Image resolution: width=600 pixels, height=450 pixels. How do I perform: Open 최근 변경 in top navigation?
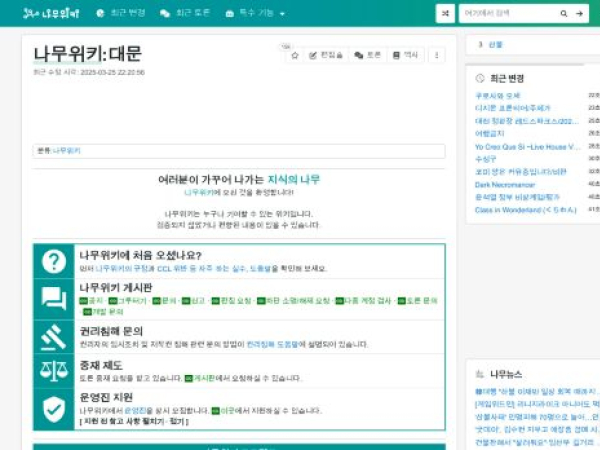click(x=121, y=13)
